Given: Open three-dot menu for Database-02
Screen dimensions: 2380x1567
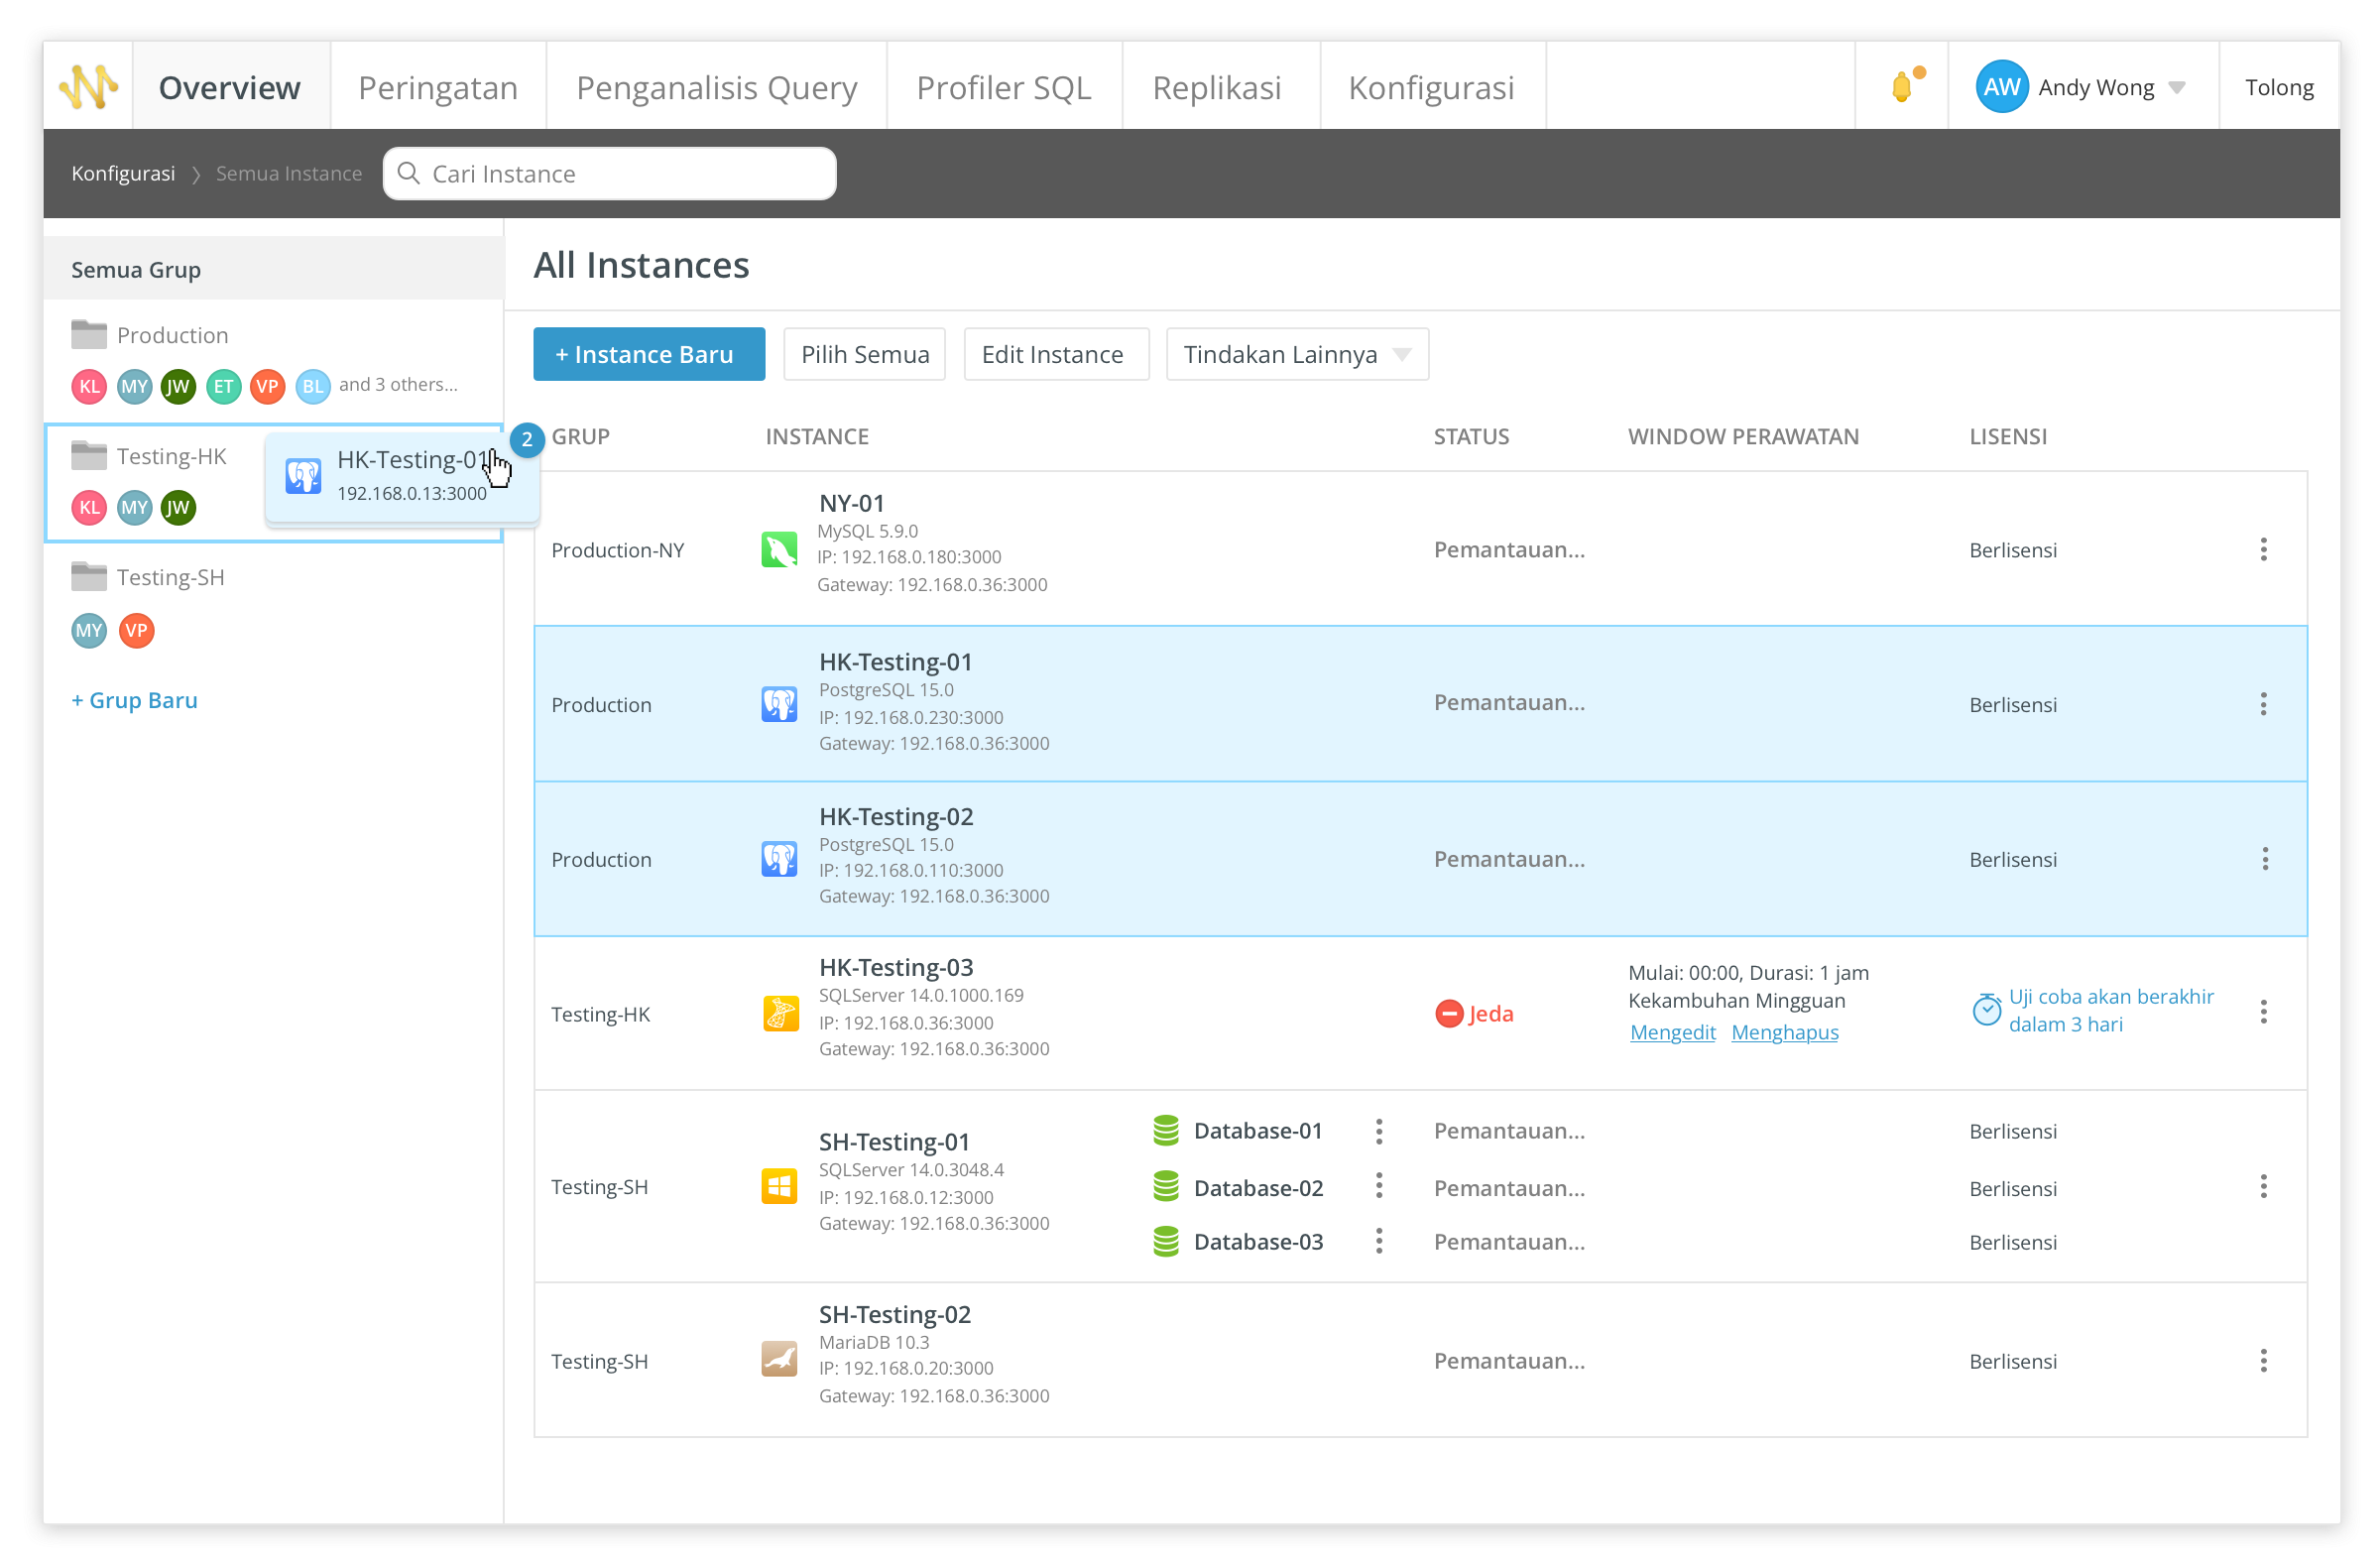Looking at the screenshot, I should (1379, 1187).
